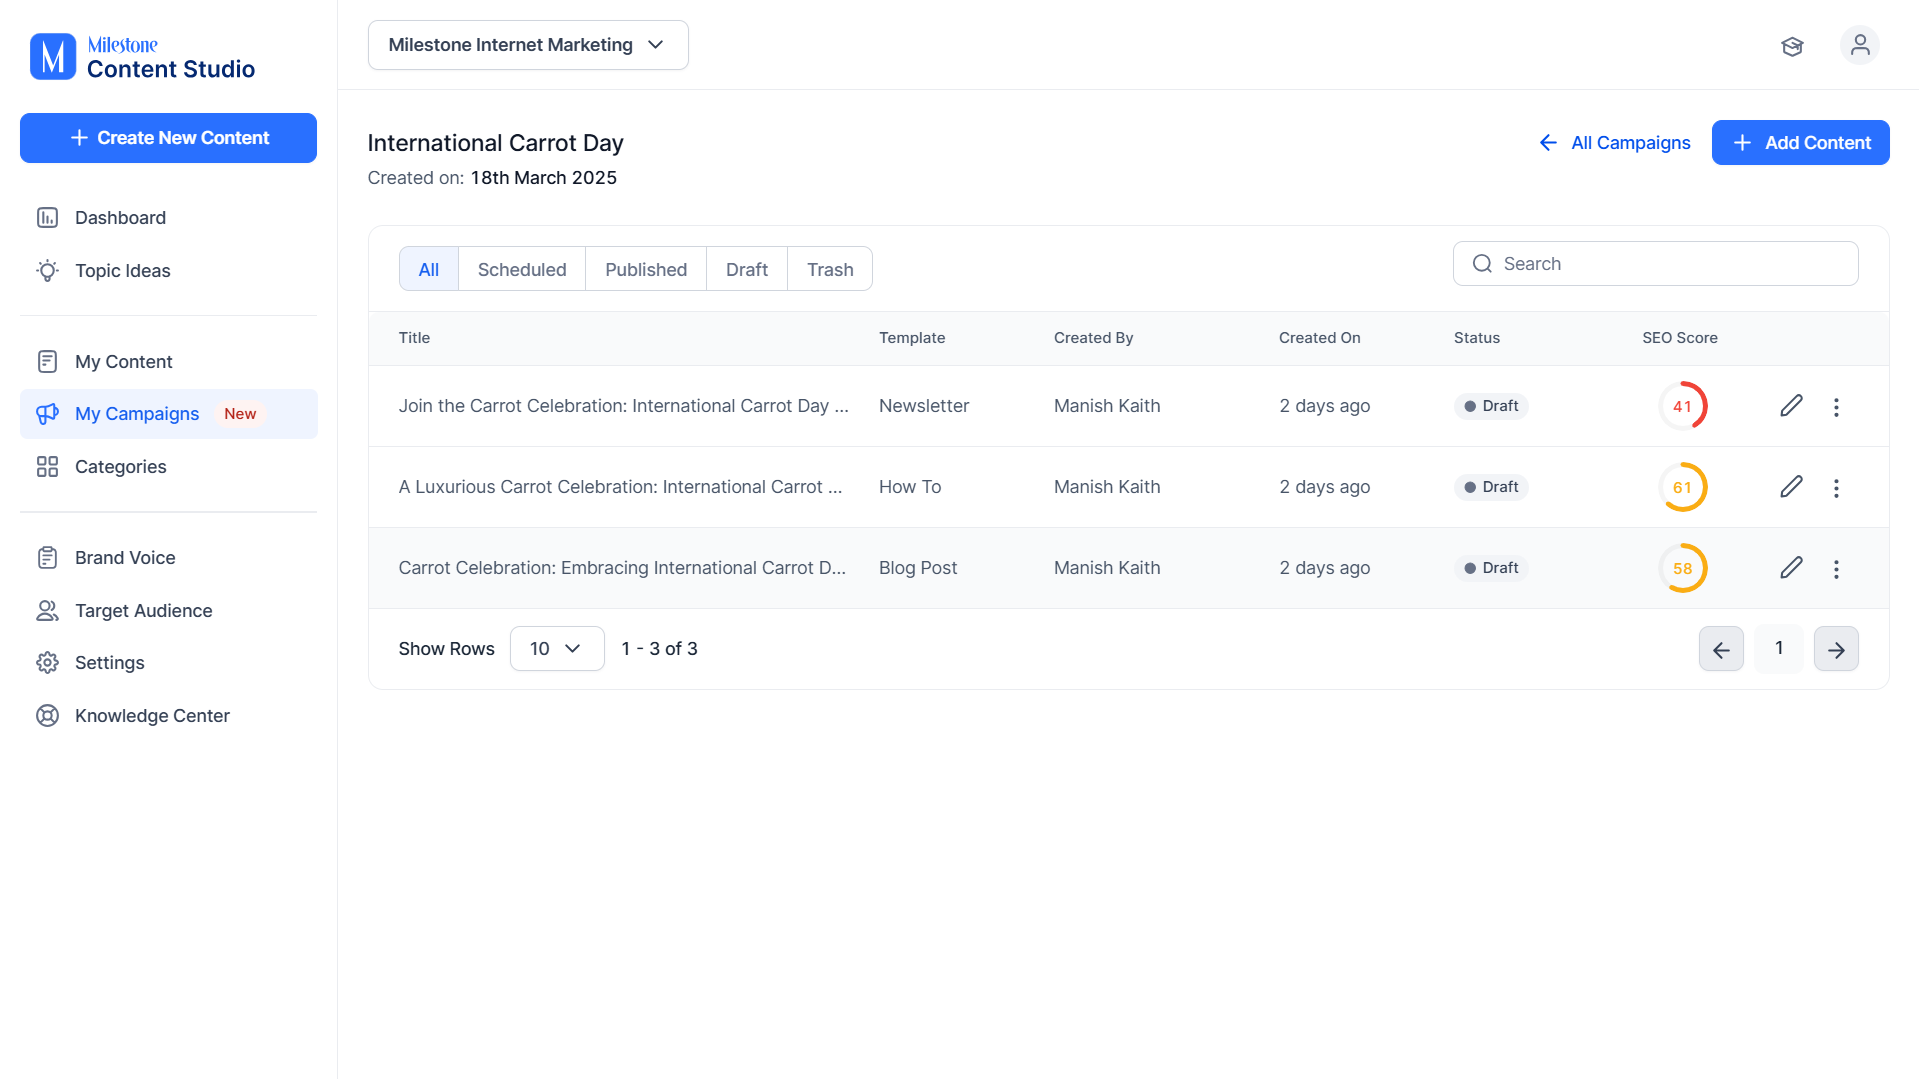This screenshot has width=1919, height=1079.
Task: Click the SEO score 61 indicator
Action: coord(1683,487)
